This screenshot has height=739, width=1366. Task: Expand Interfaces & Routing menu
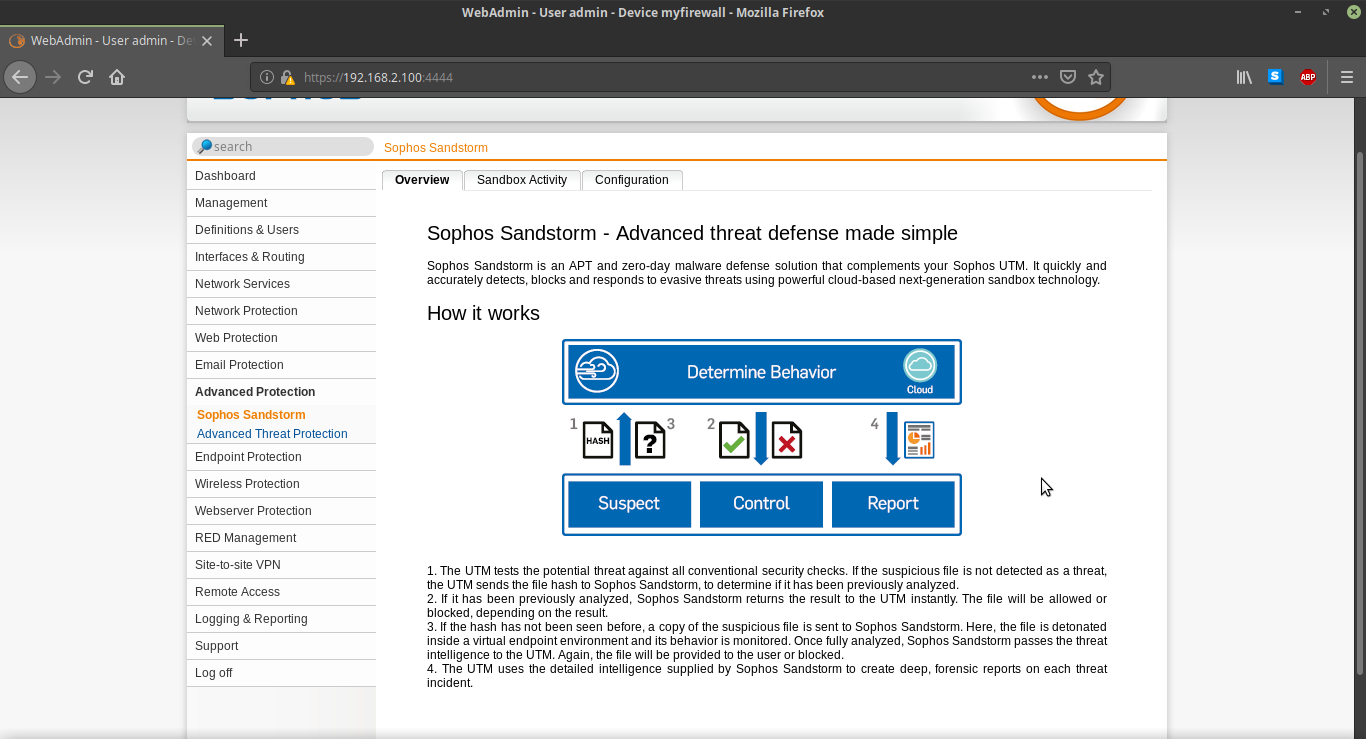pyautogui.click(x=281, y=257)
